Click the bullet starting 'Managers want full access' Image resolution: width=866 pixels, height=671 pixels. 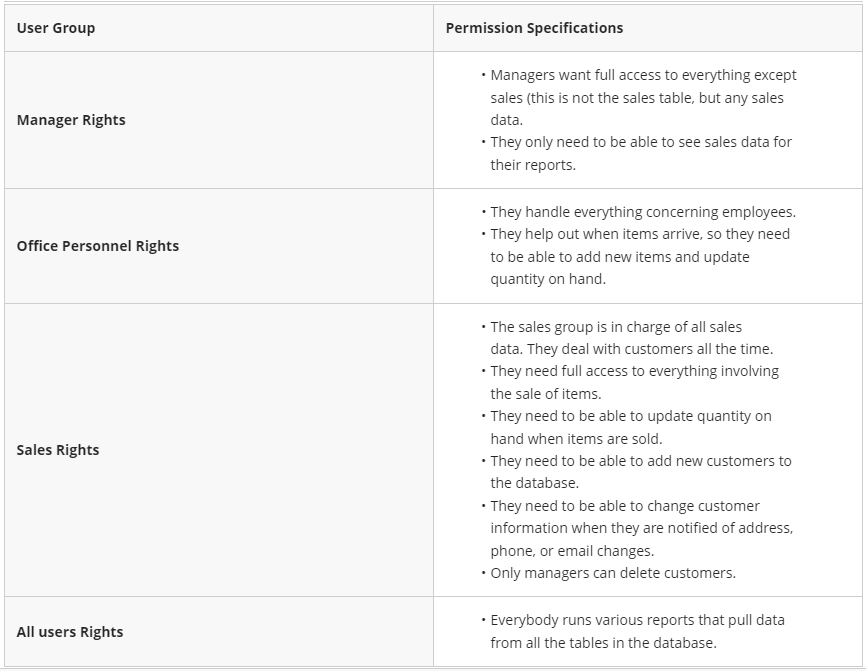click(643, 75)
